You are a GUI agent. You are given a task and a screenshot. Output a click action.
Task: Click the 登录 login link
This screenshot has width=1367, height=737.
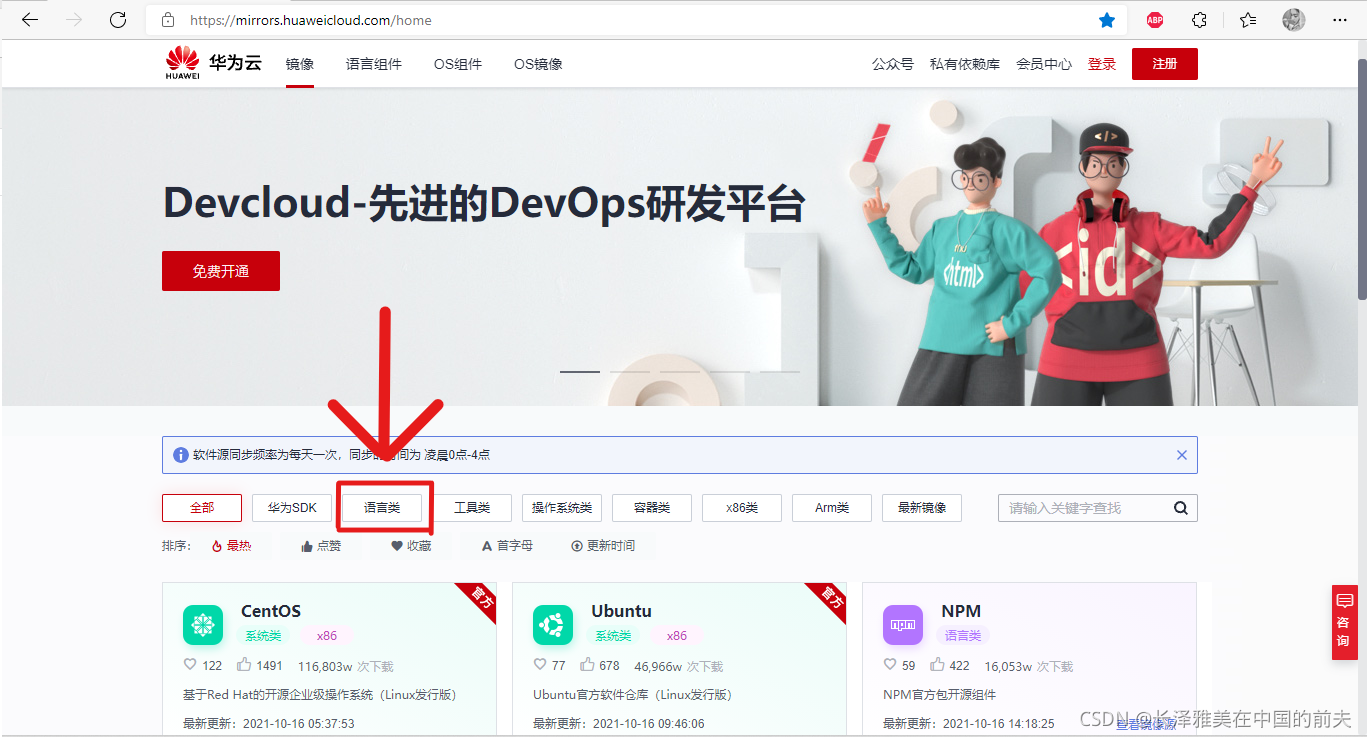tap(1102, 64)
